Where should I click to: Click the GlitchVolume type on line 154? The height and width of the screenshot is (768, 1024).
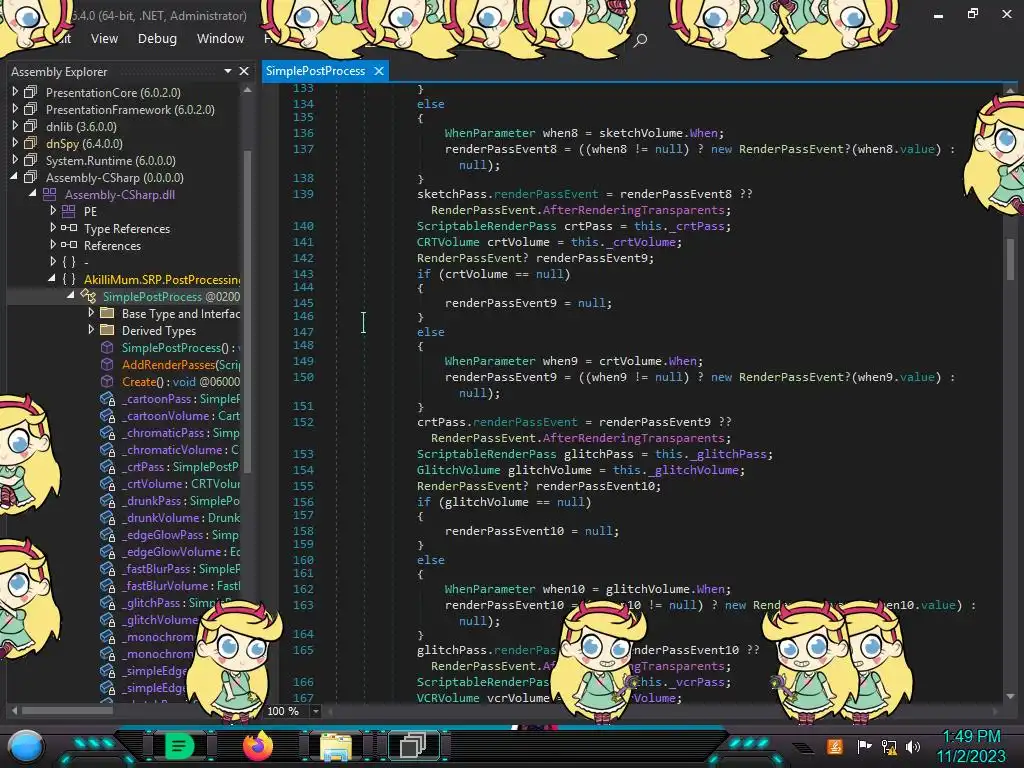[458, 470]
